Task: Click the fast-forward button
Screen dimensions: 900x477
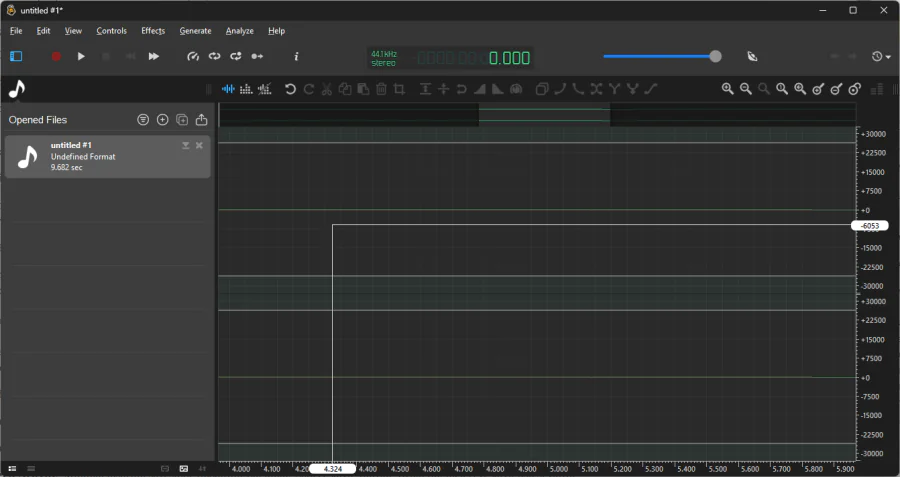Action: [x=154, y=57]
